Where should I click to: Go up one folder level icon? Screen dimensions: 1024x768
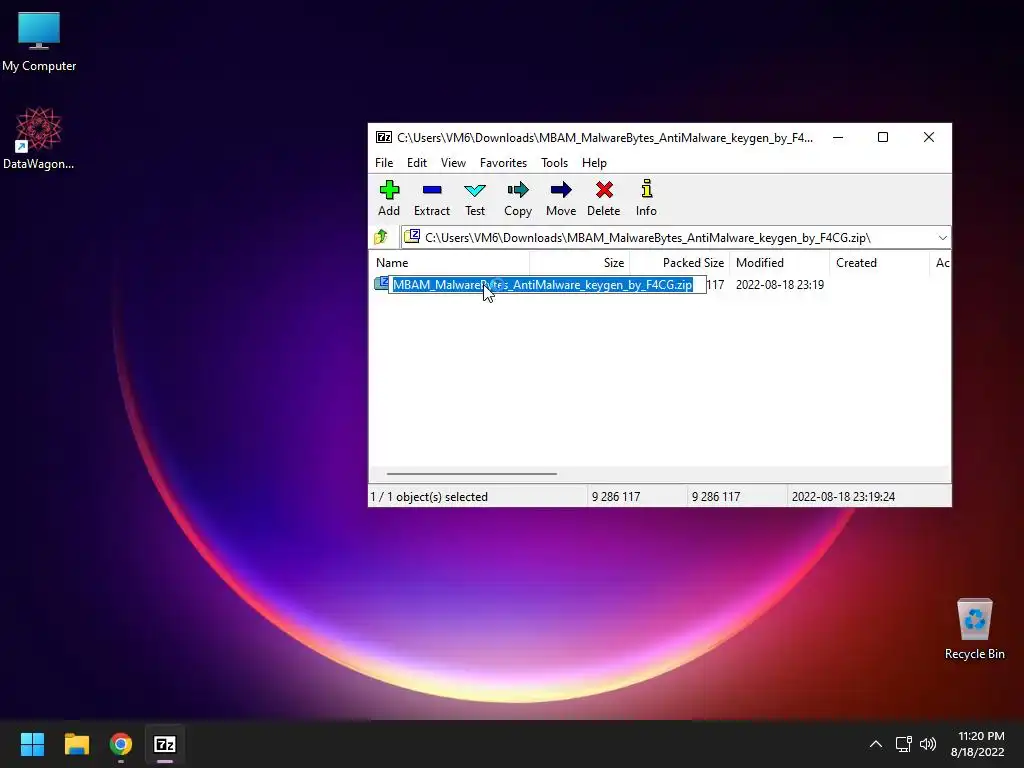click(x=381, y=237)
